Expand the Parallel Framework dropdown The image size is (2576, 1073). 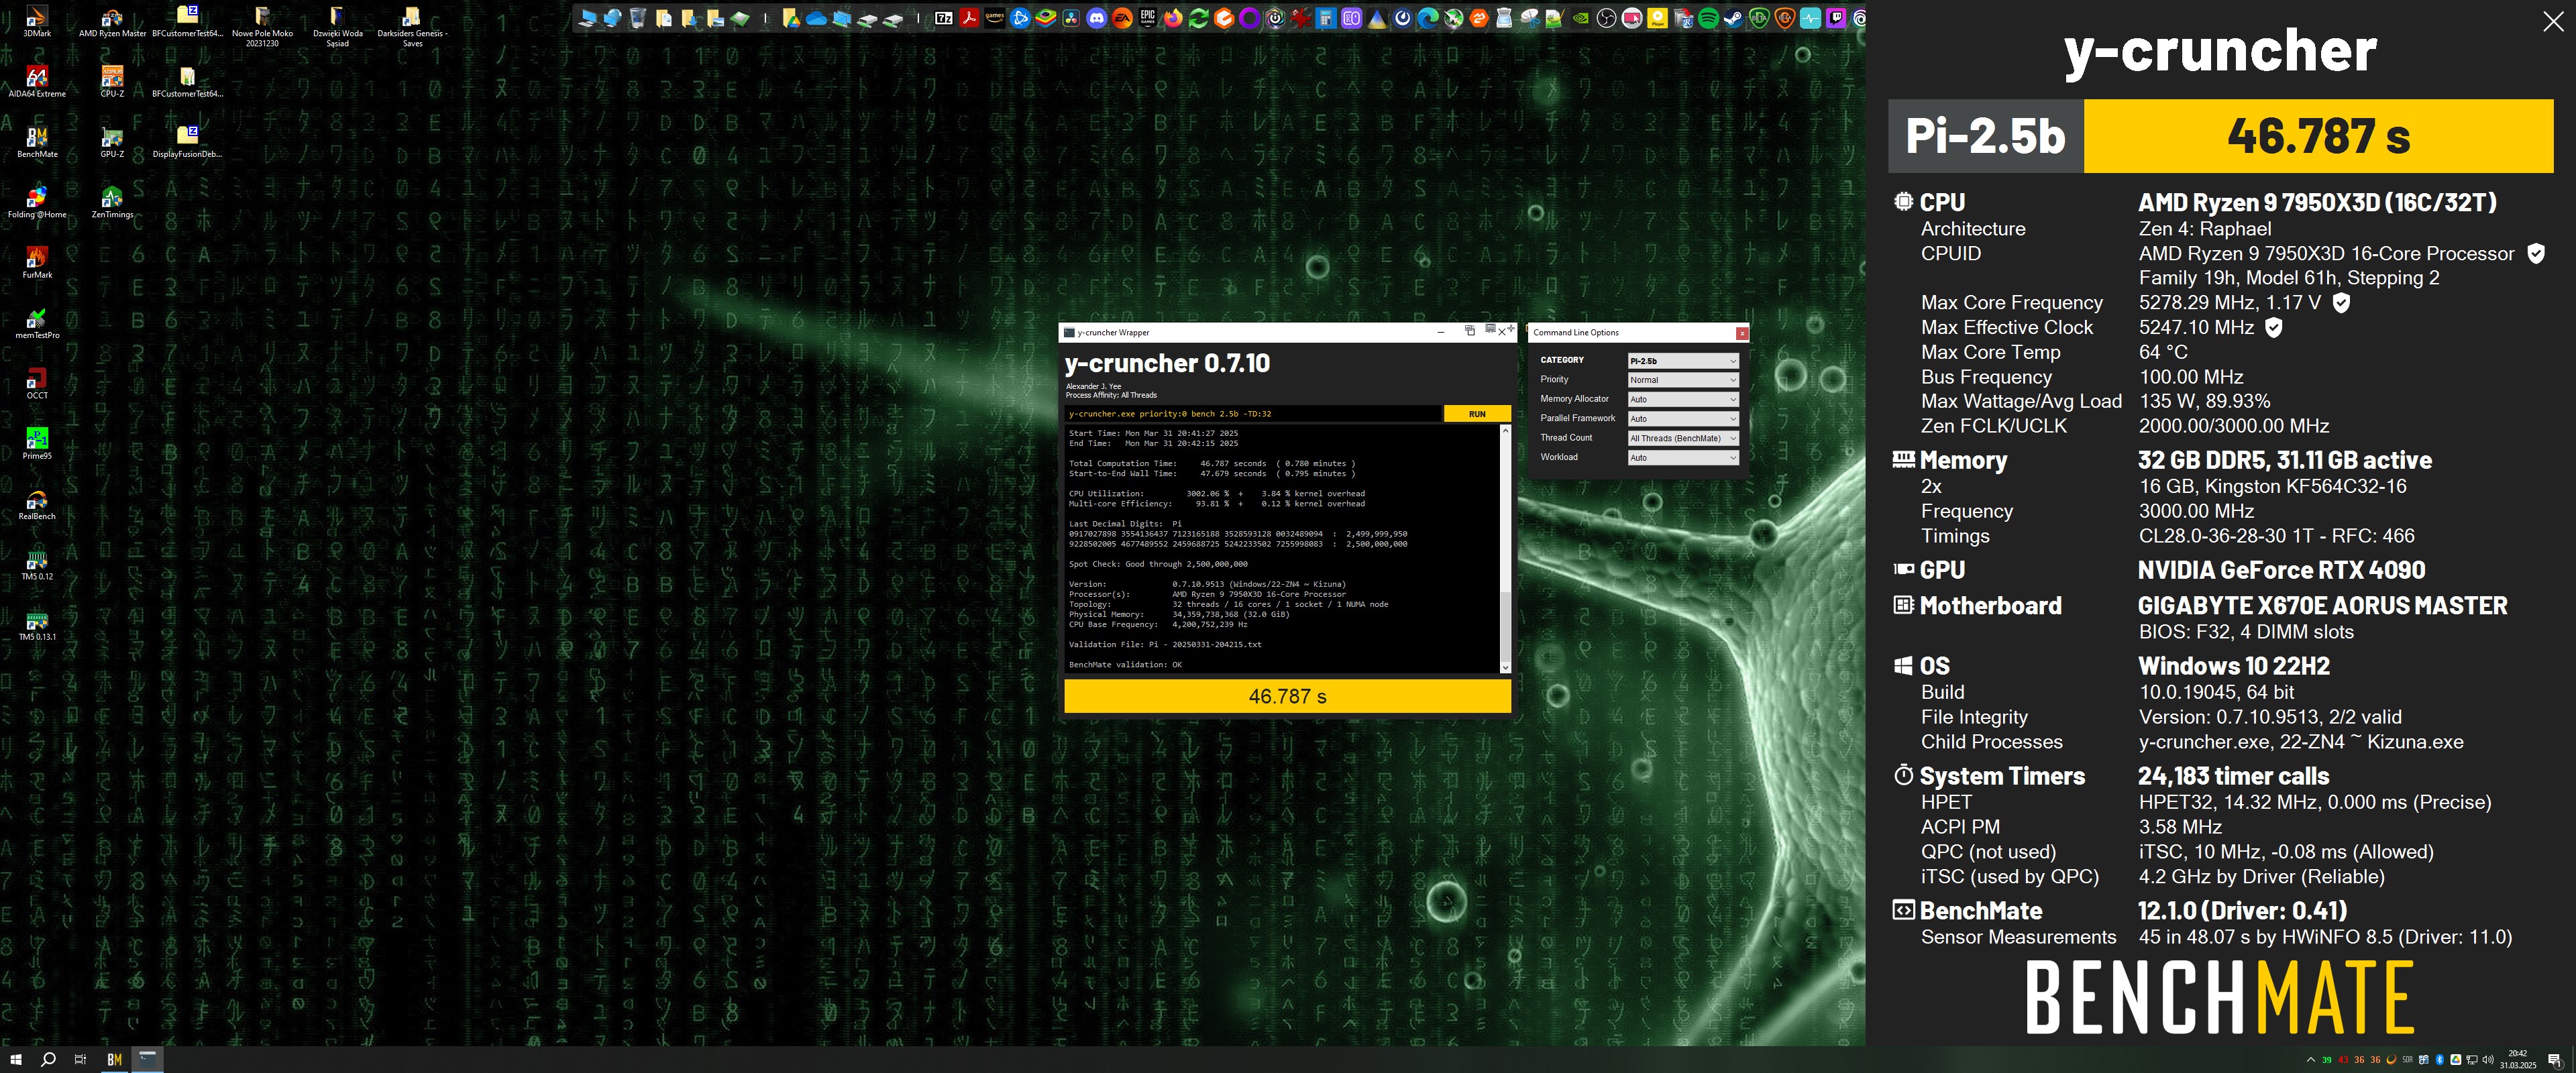pos(1683,419)
